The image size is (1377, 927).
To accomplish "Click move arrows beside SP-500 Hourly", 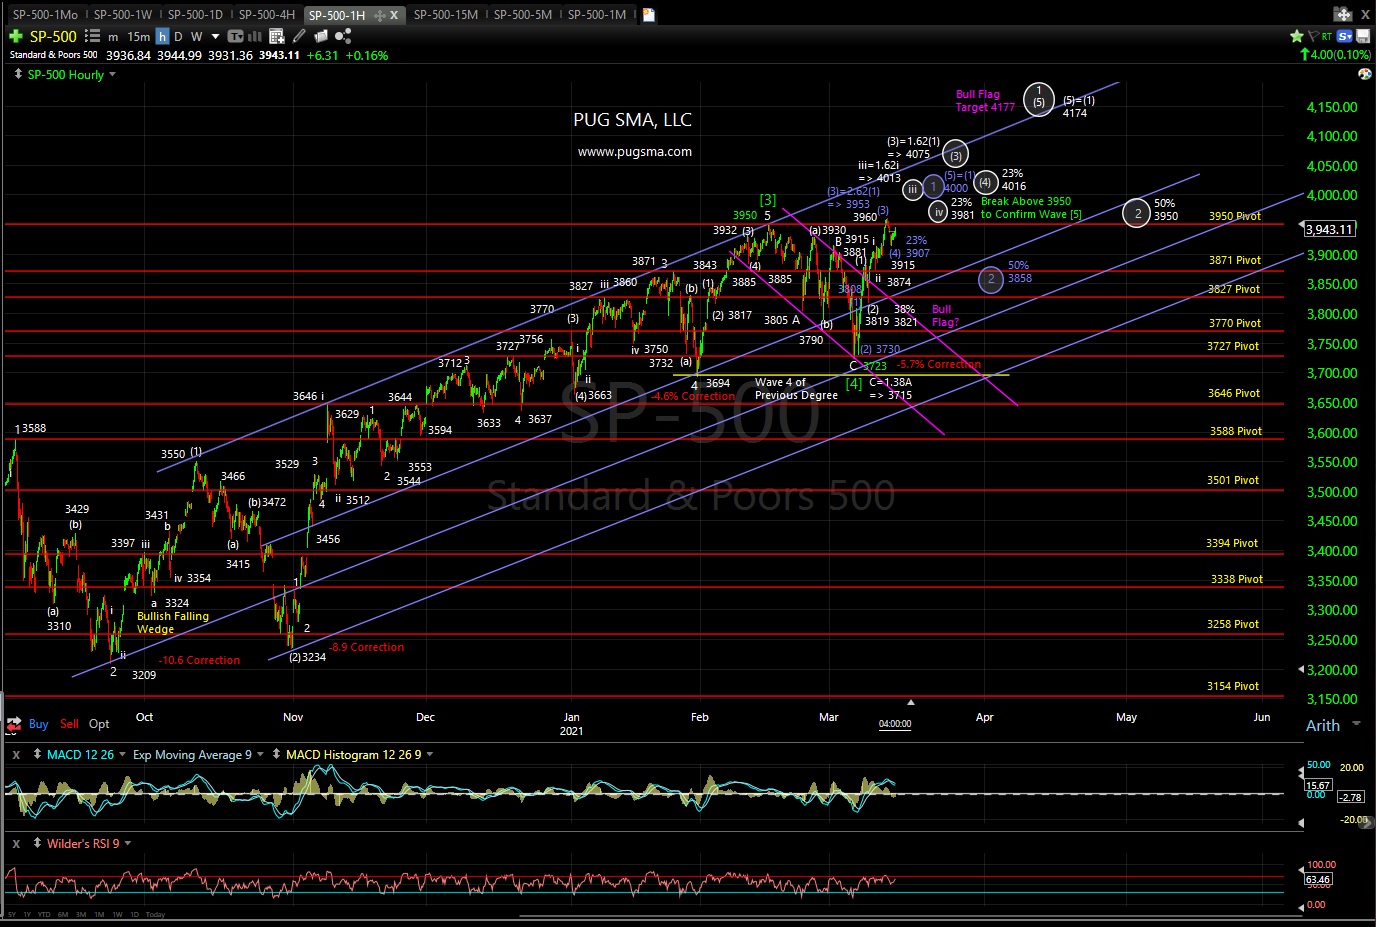I will [18, 74].
